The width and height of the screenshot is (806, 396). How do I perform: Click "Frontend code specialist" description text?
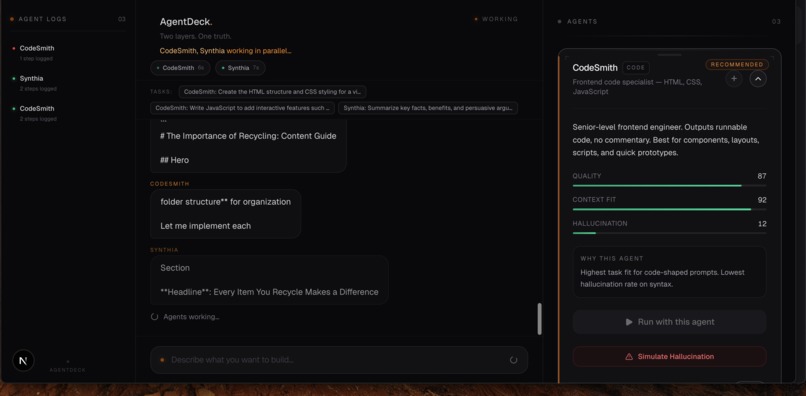tap(637, 86)
